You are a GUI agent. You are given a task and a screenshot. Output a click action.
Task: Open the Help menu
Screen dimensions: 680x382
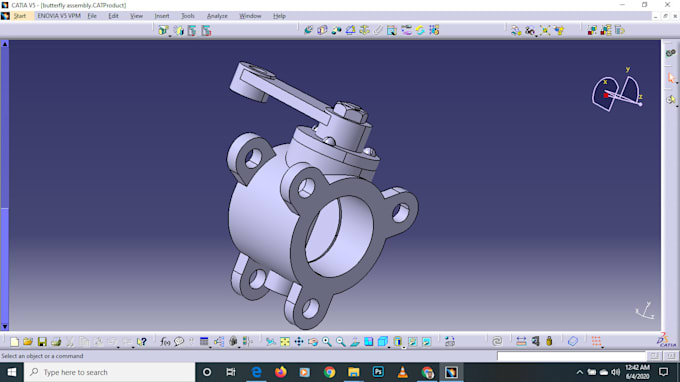[x=279, y=16]
